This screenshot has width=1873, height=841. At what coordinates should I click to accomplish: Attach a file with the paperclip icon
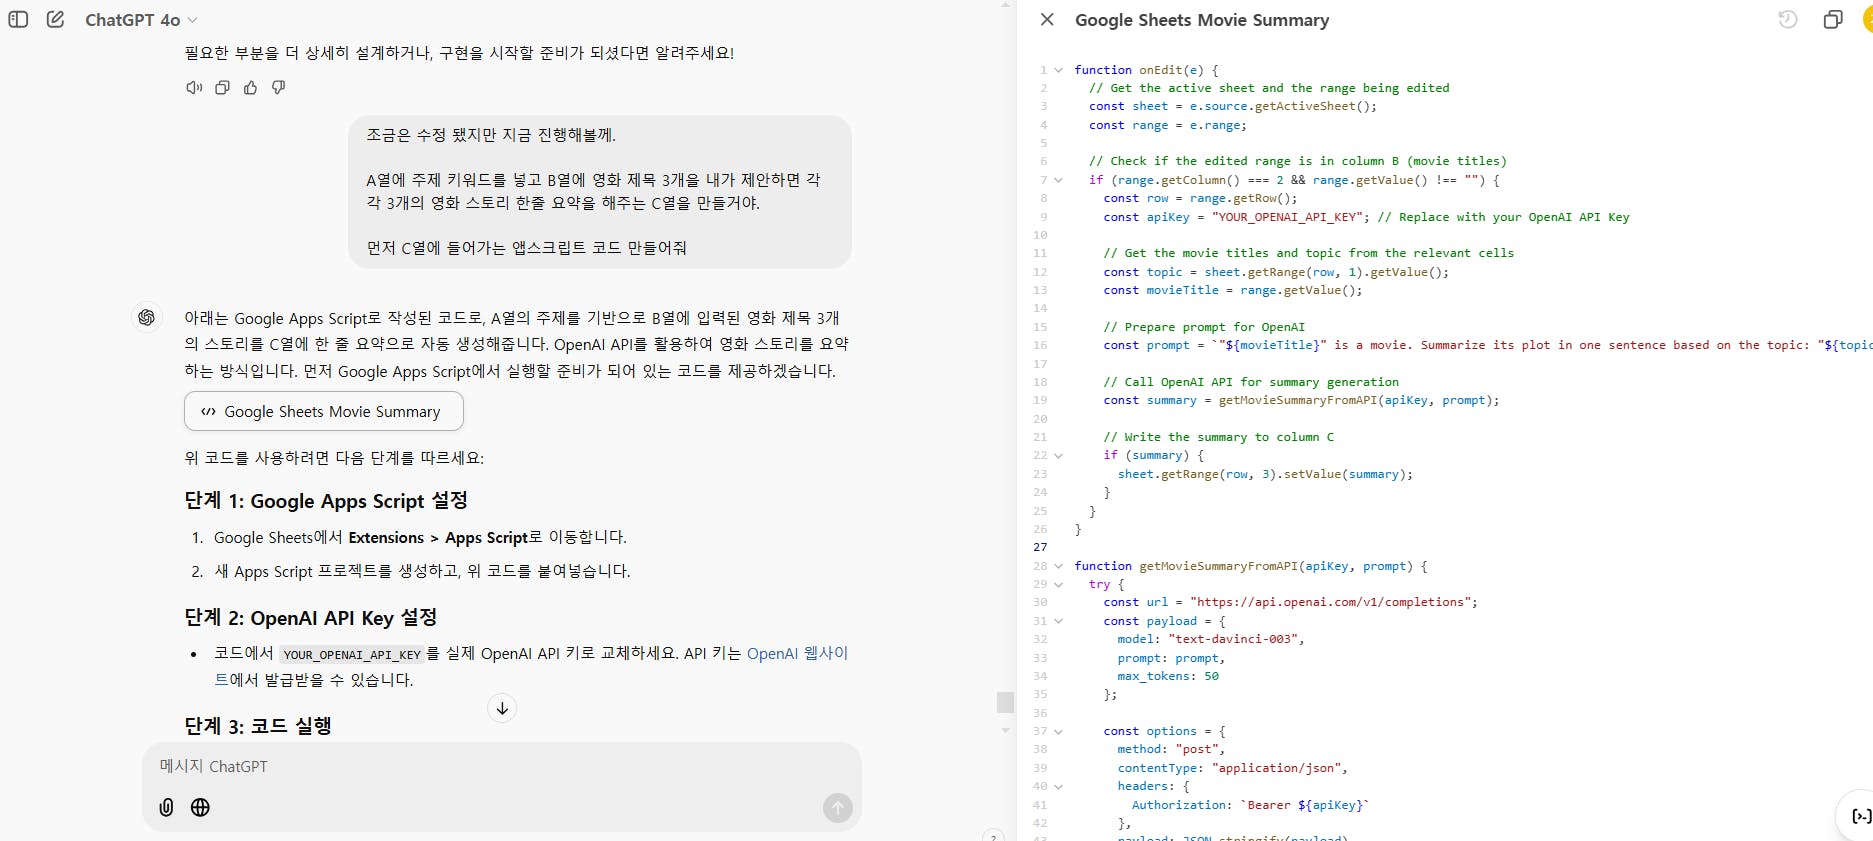point(166,807)
